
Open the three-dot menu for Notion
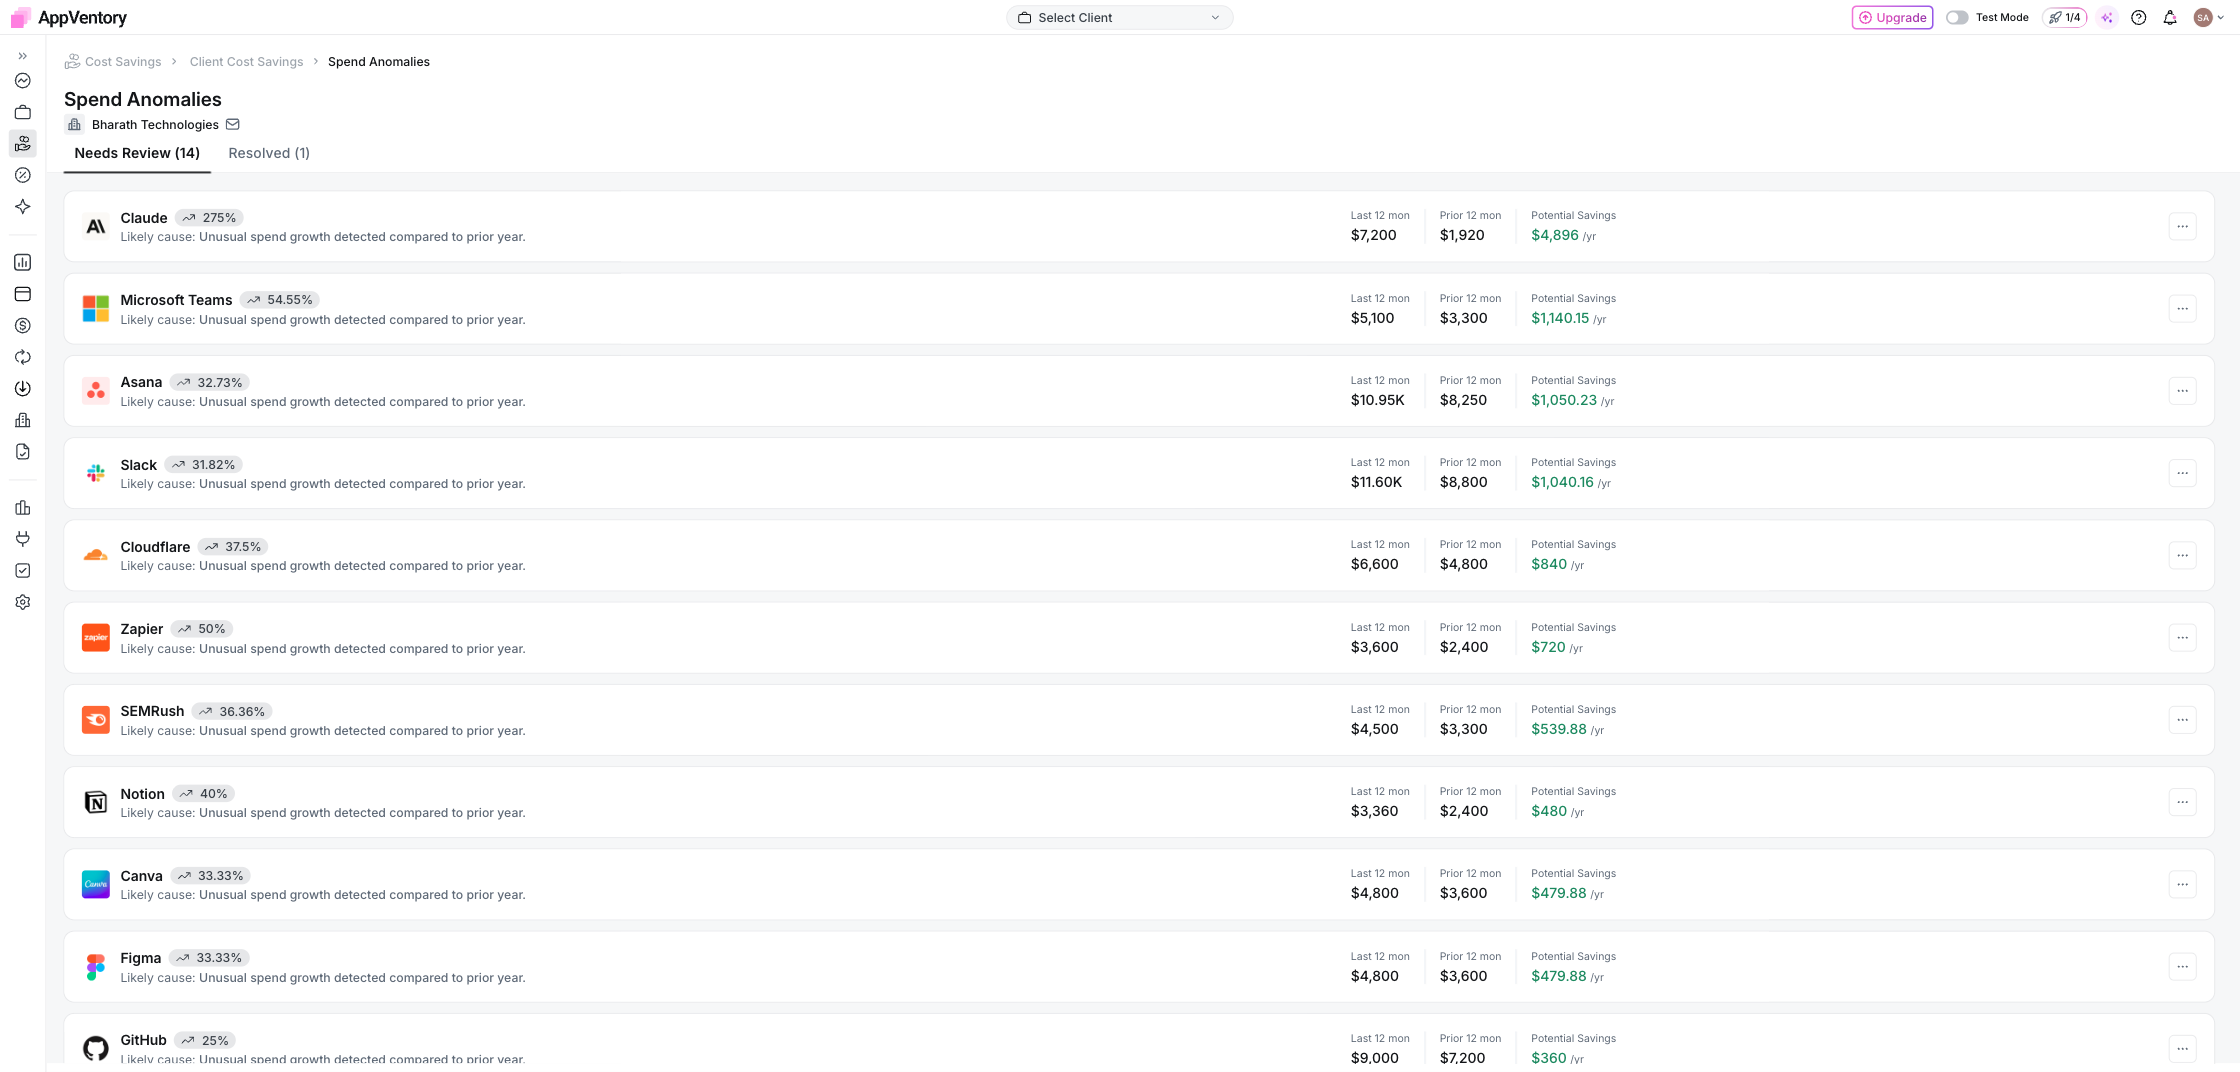tap(2183, 802)
